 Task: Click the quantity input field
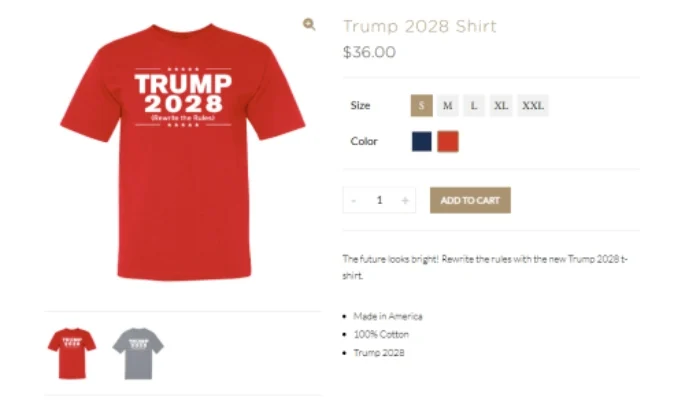pos(379,200)
